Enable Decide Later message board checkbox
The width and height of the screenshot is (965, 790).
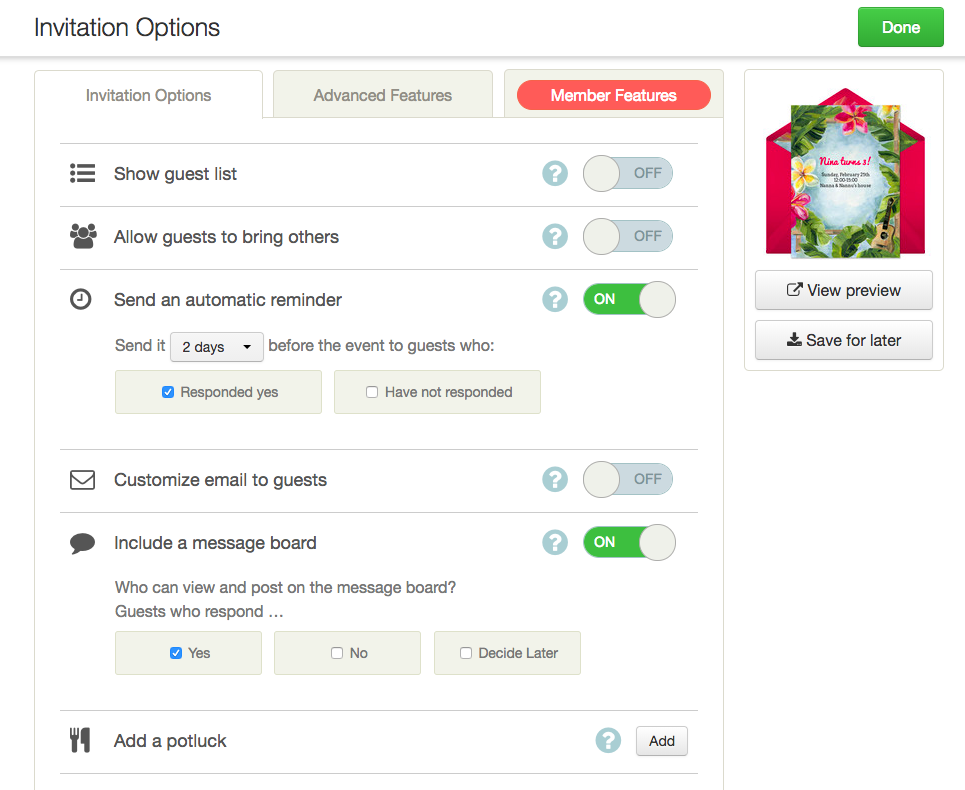(466, 653)
